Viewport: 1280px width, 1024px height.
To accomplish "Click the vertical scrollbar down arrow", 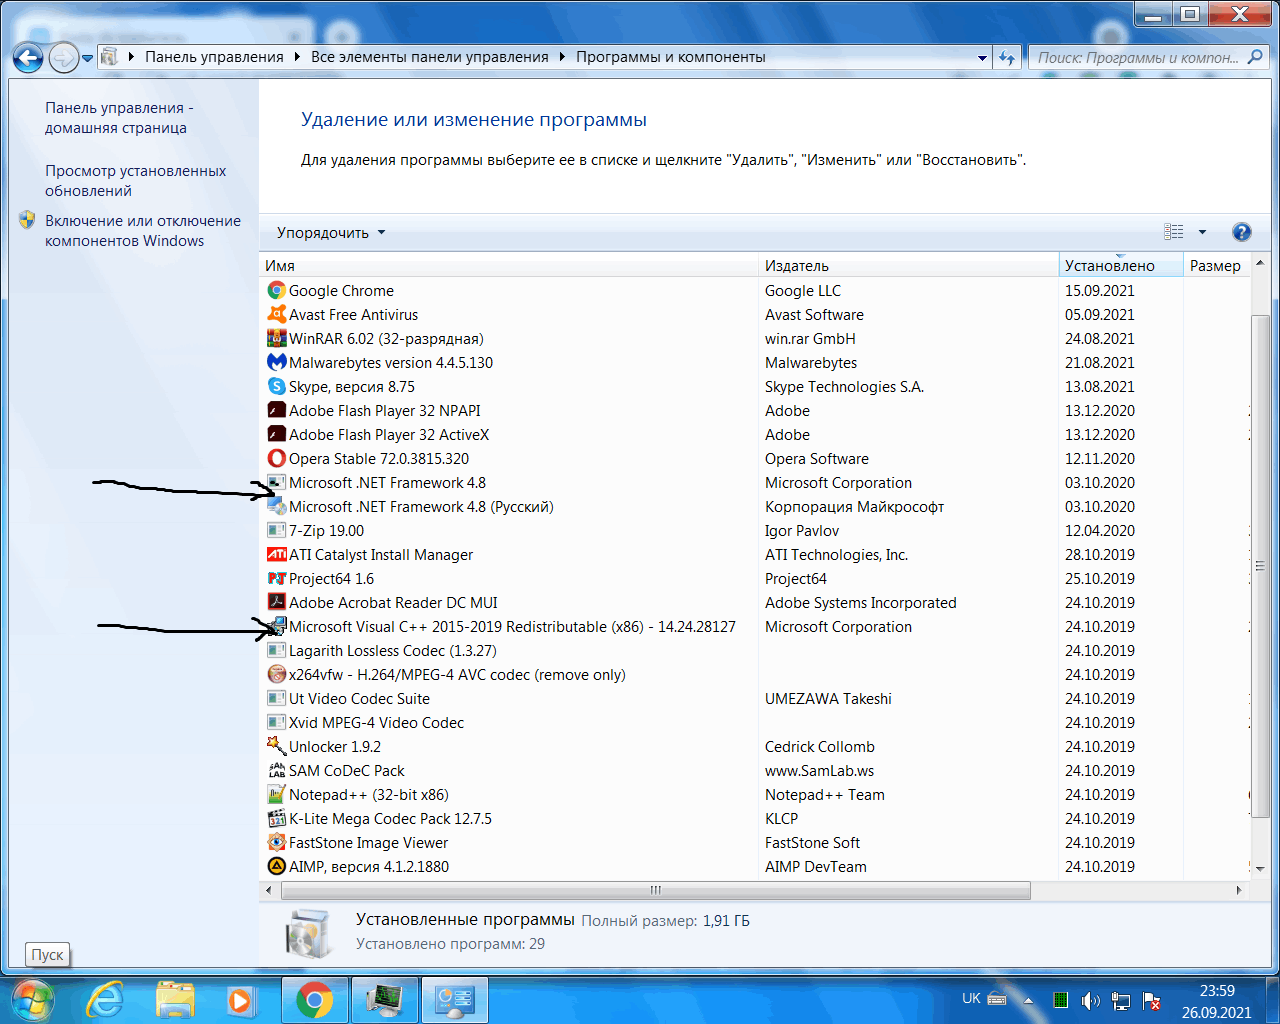I will coord(1260,869).
